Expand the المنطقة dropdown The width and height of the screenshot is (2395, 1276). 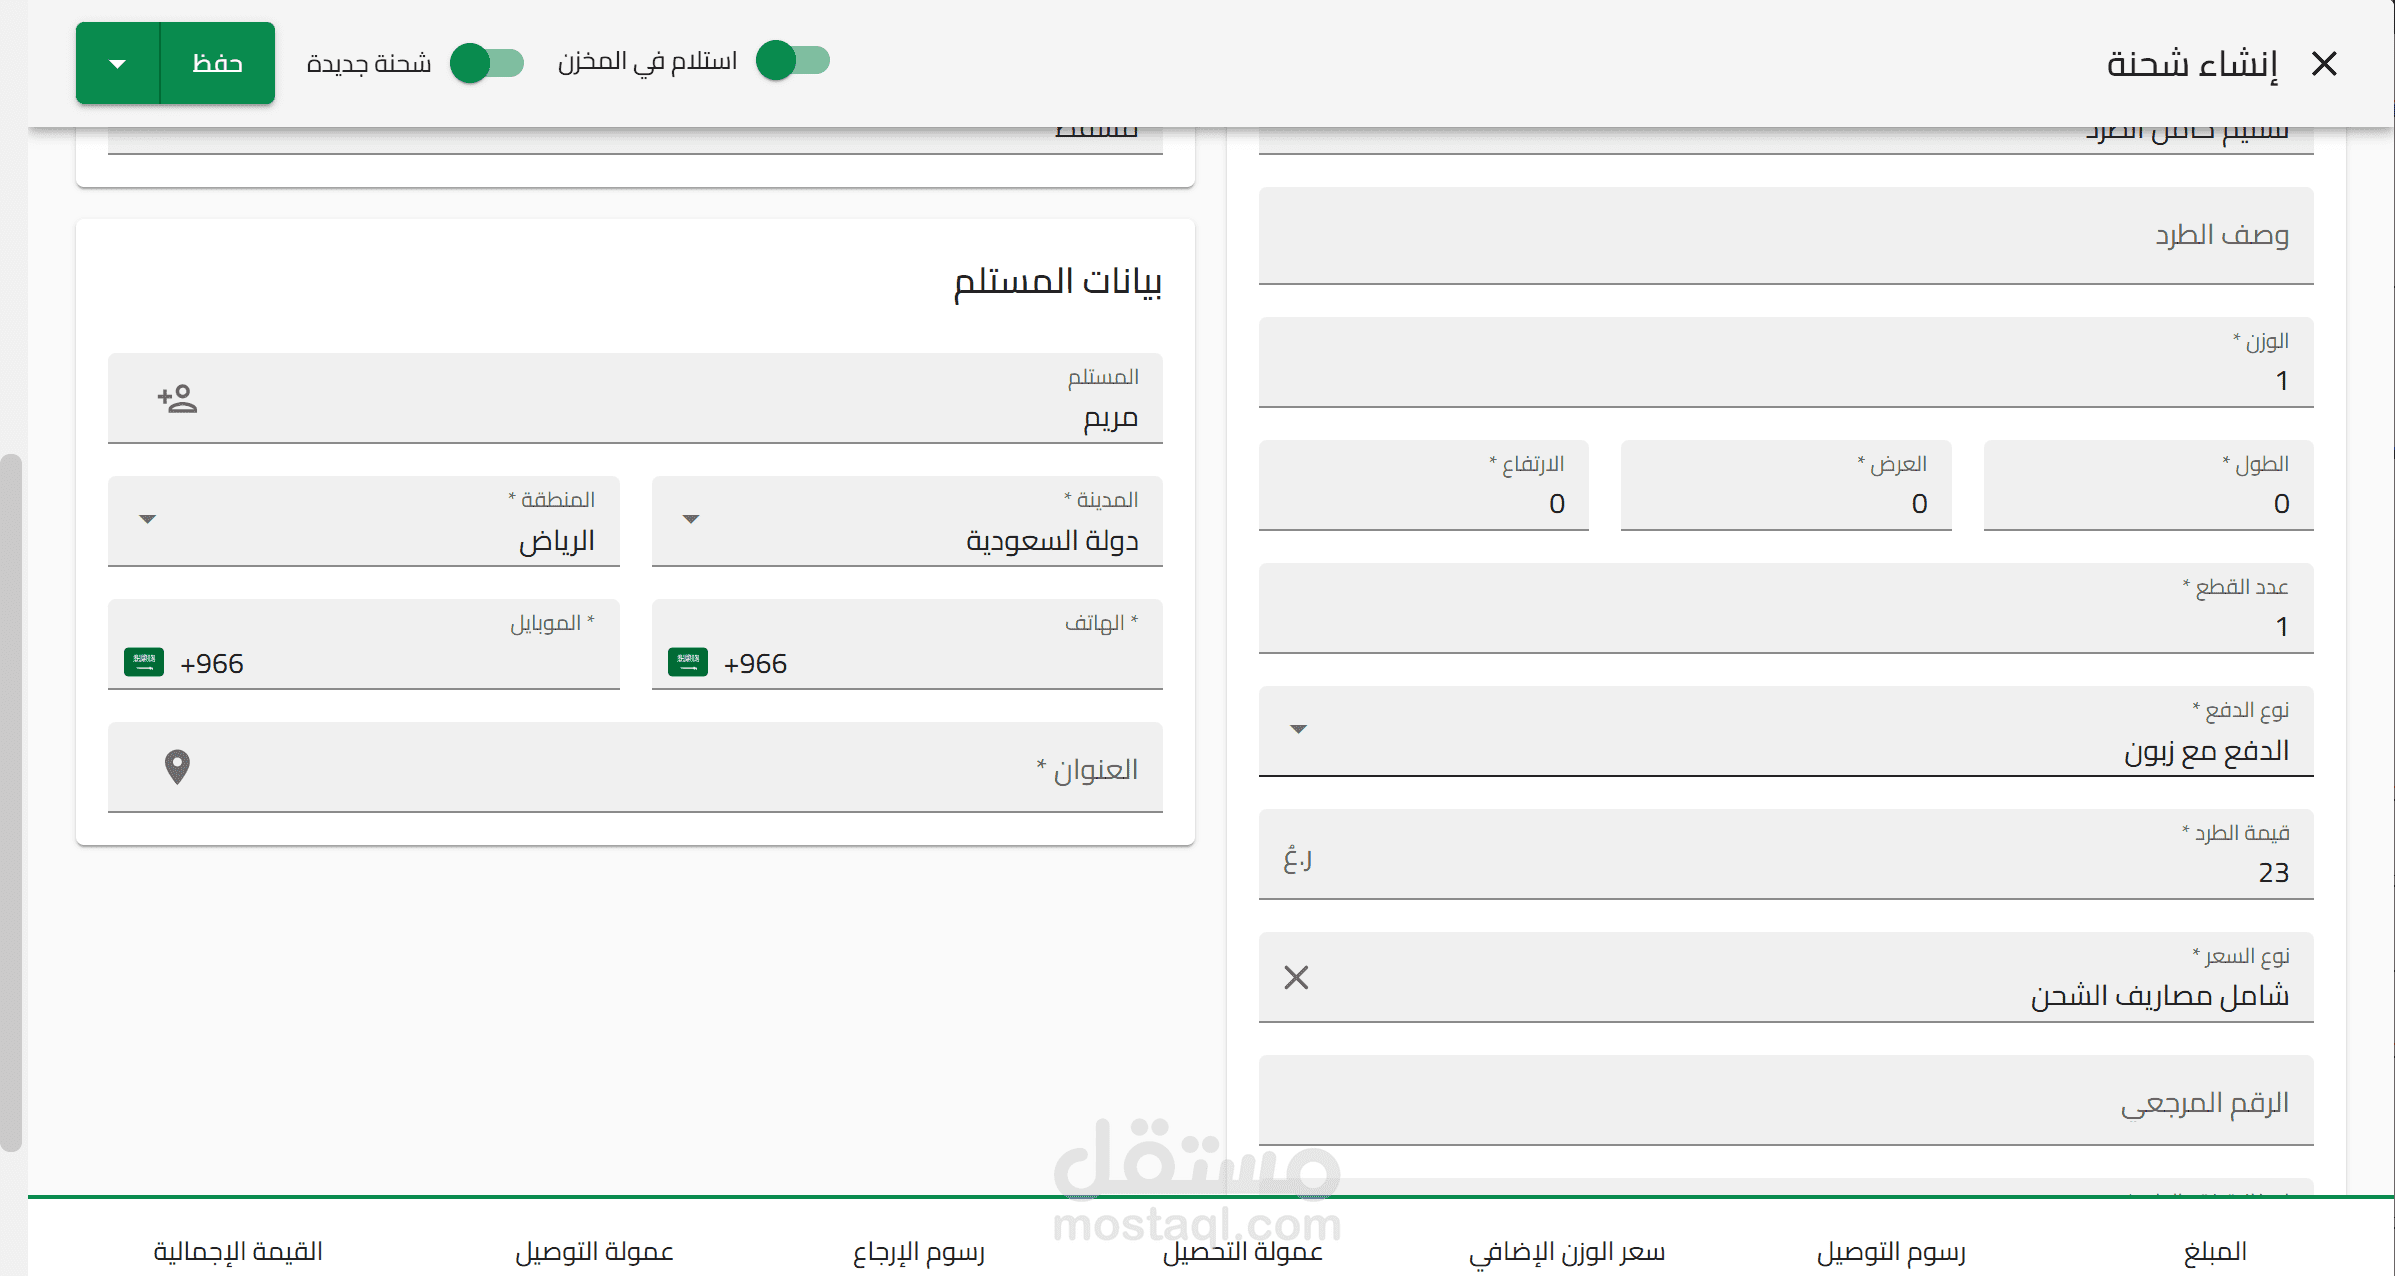pos(147,519)
